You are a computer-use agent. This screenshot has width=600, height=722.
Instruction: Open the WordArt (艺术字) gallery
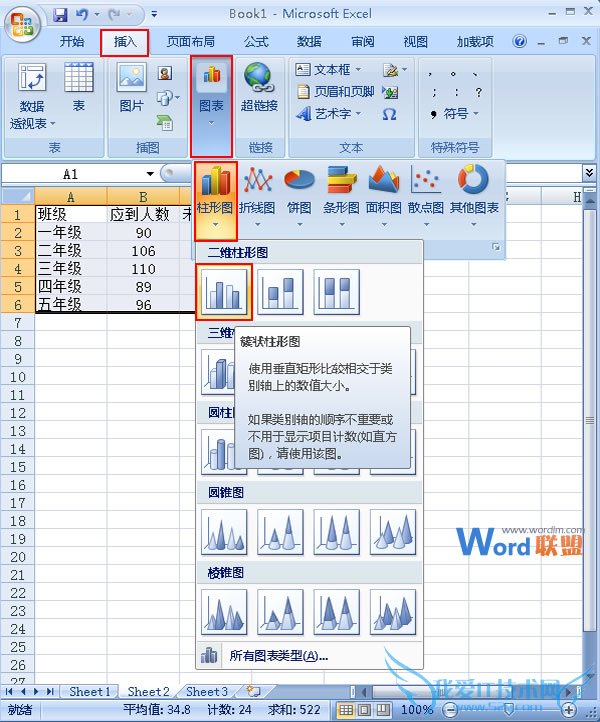[328, 113]
